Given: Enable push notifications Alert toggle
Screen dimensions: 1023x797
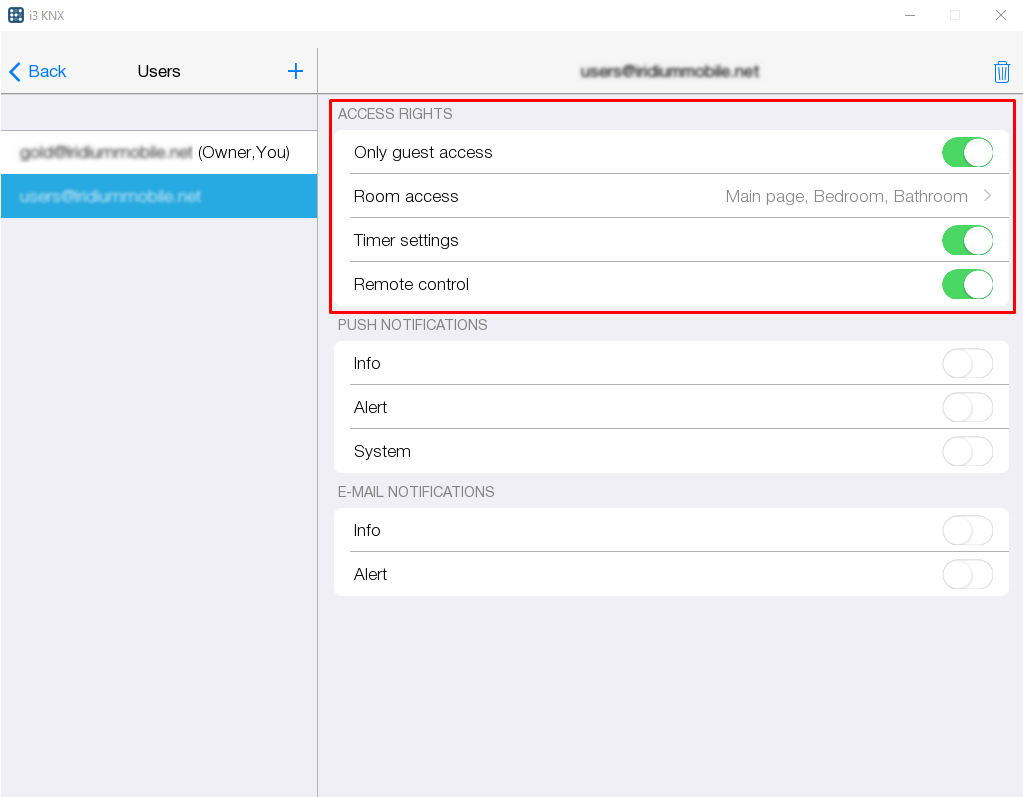Looking at the screenshot, I should pyautogui.click(x=967, y=408).
